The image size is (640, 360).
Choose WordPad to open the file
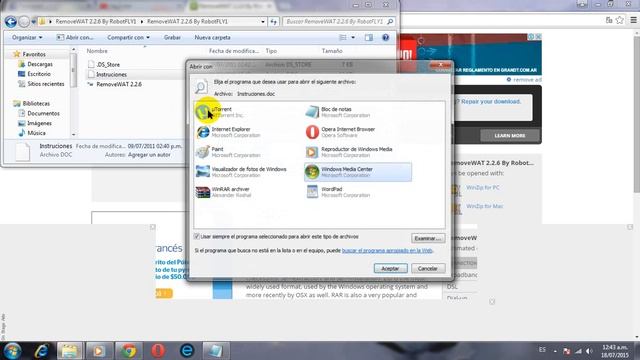click(x=338, y=192)
